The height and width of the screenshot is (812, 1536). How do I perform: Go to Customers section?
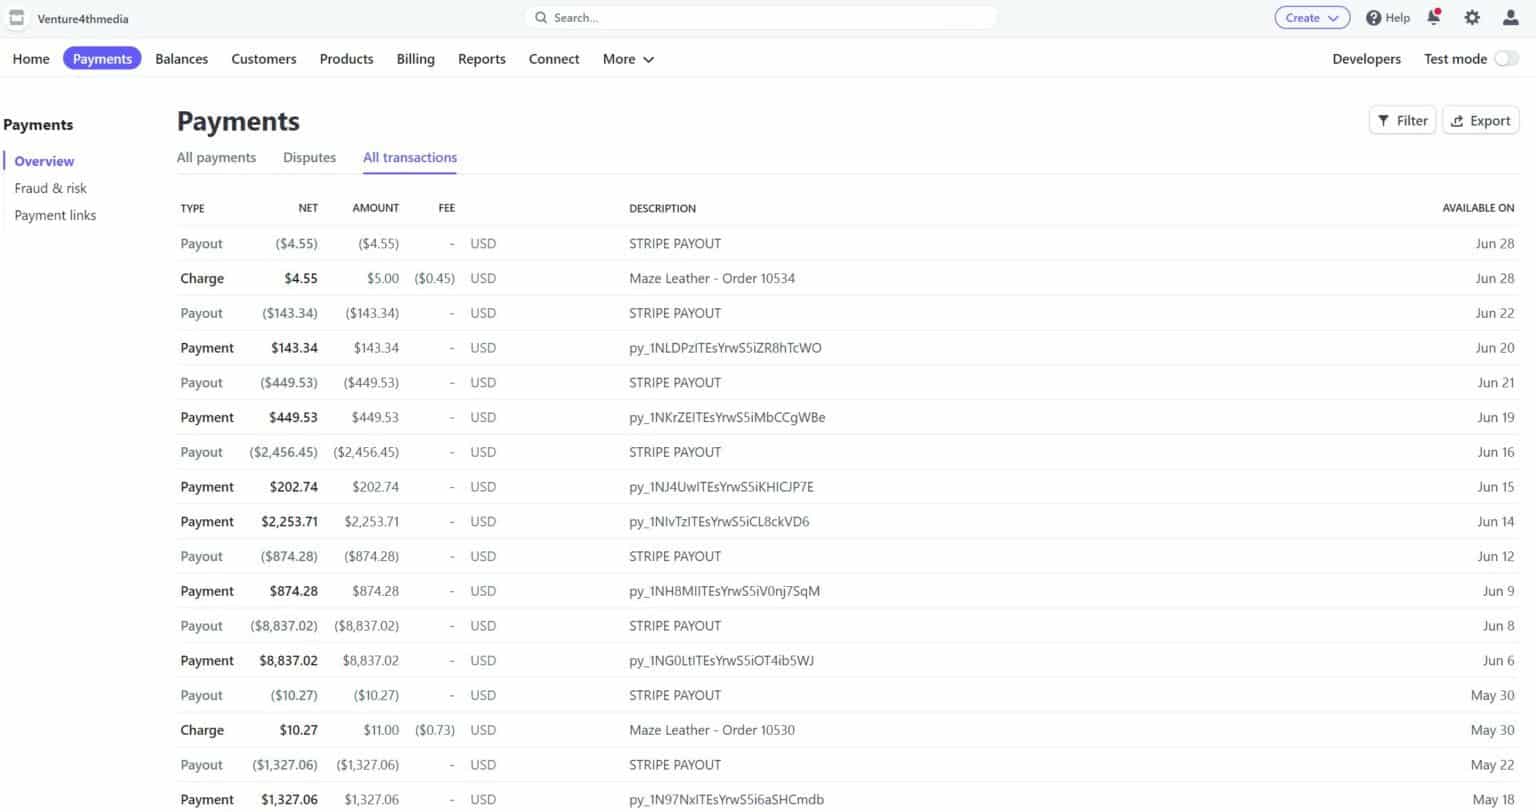coord(264,59)
